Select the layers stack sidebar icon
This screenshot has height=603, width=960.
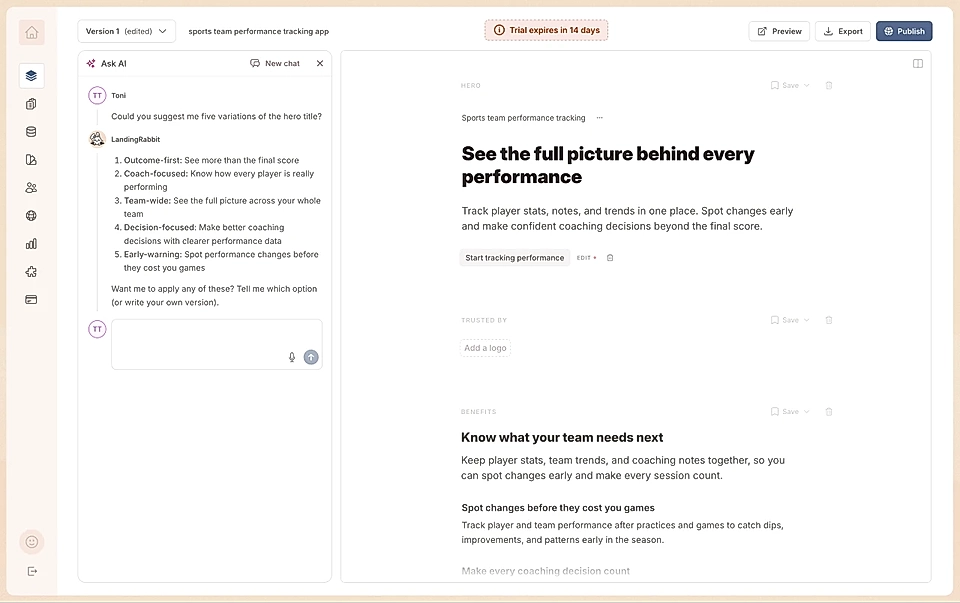31,76
